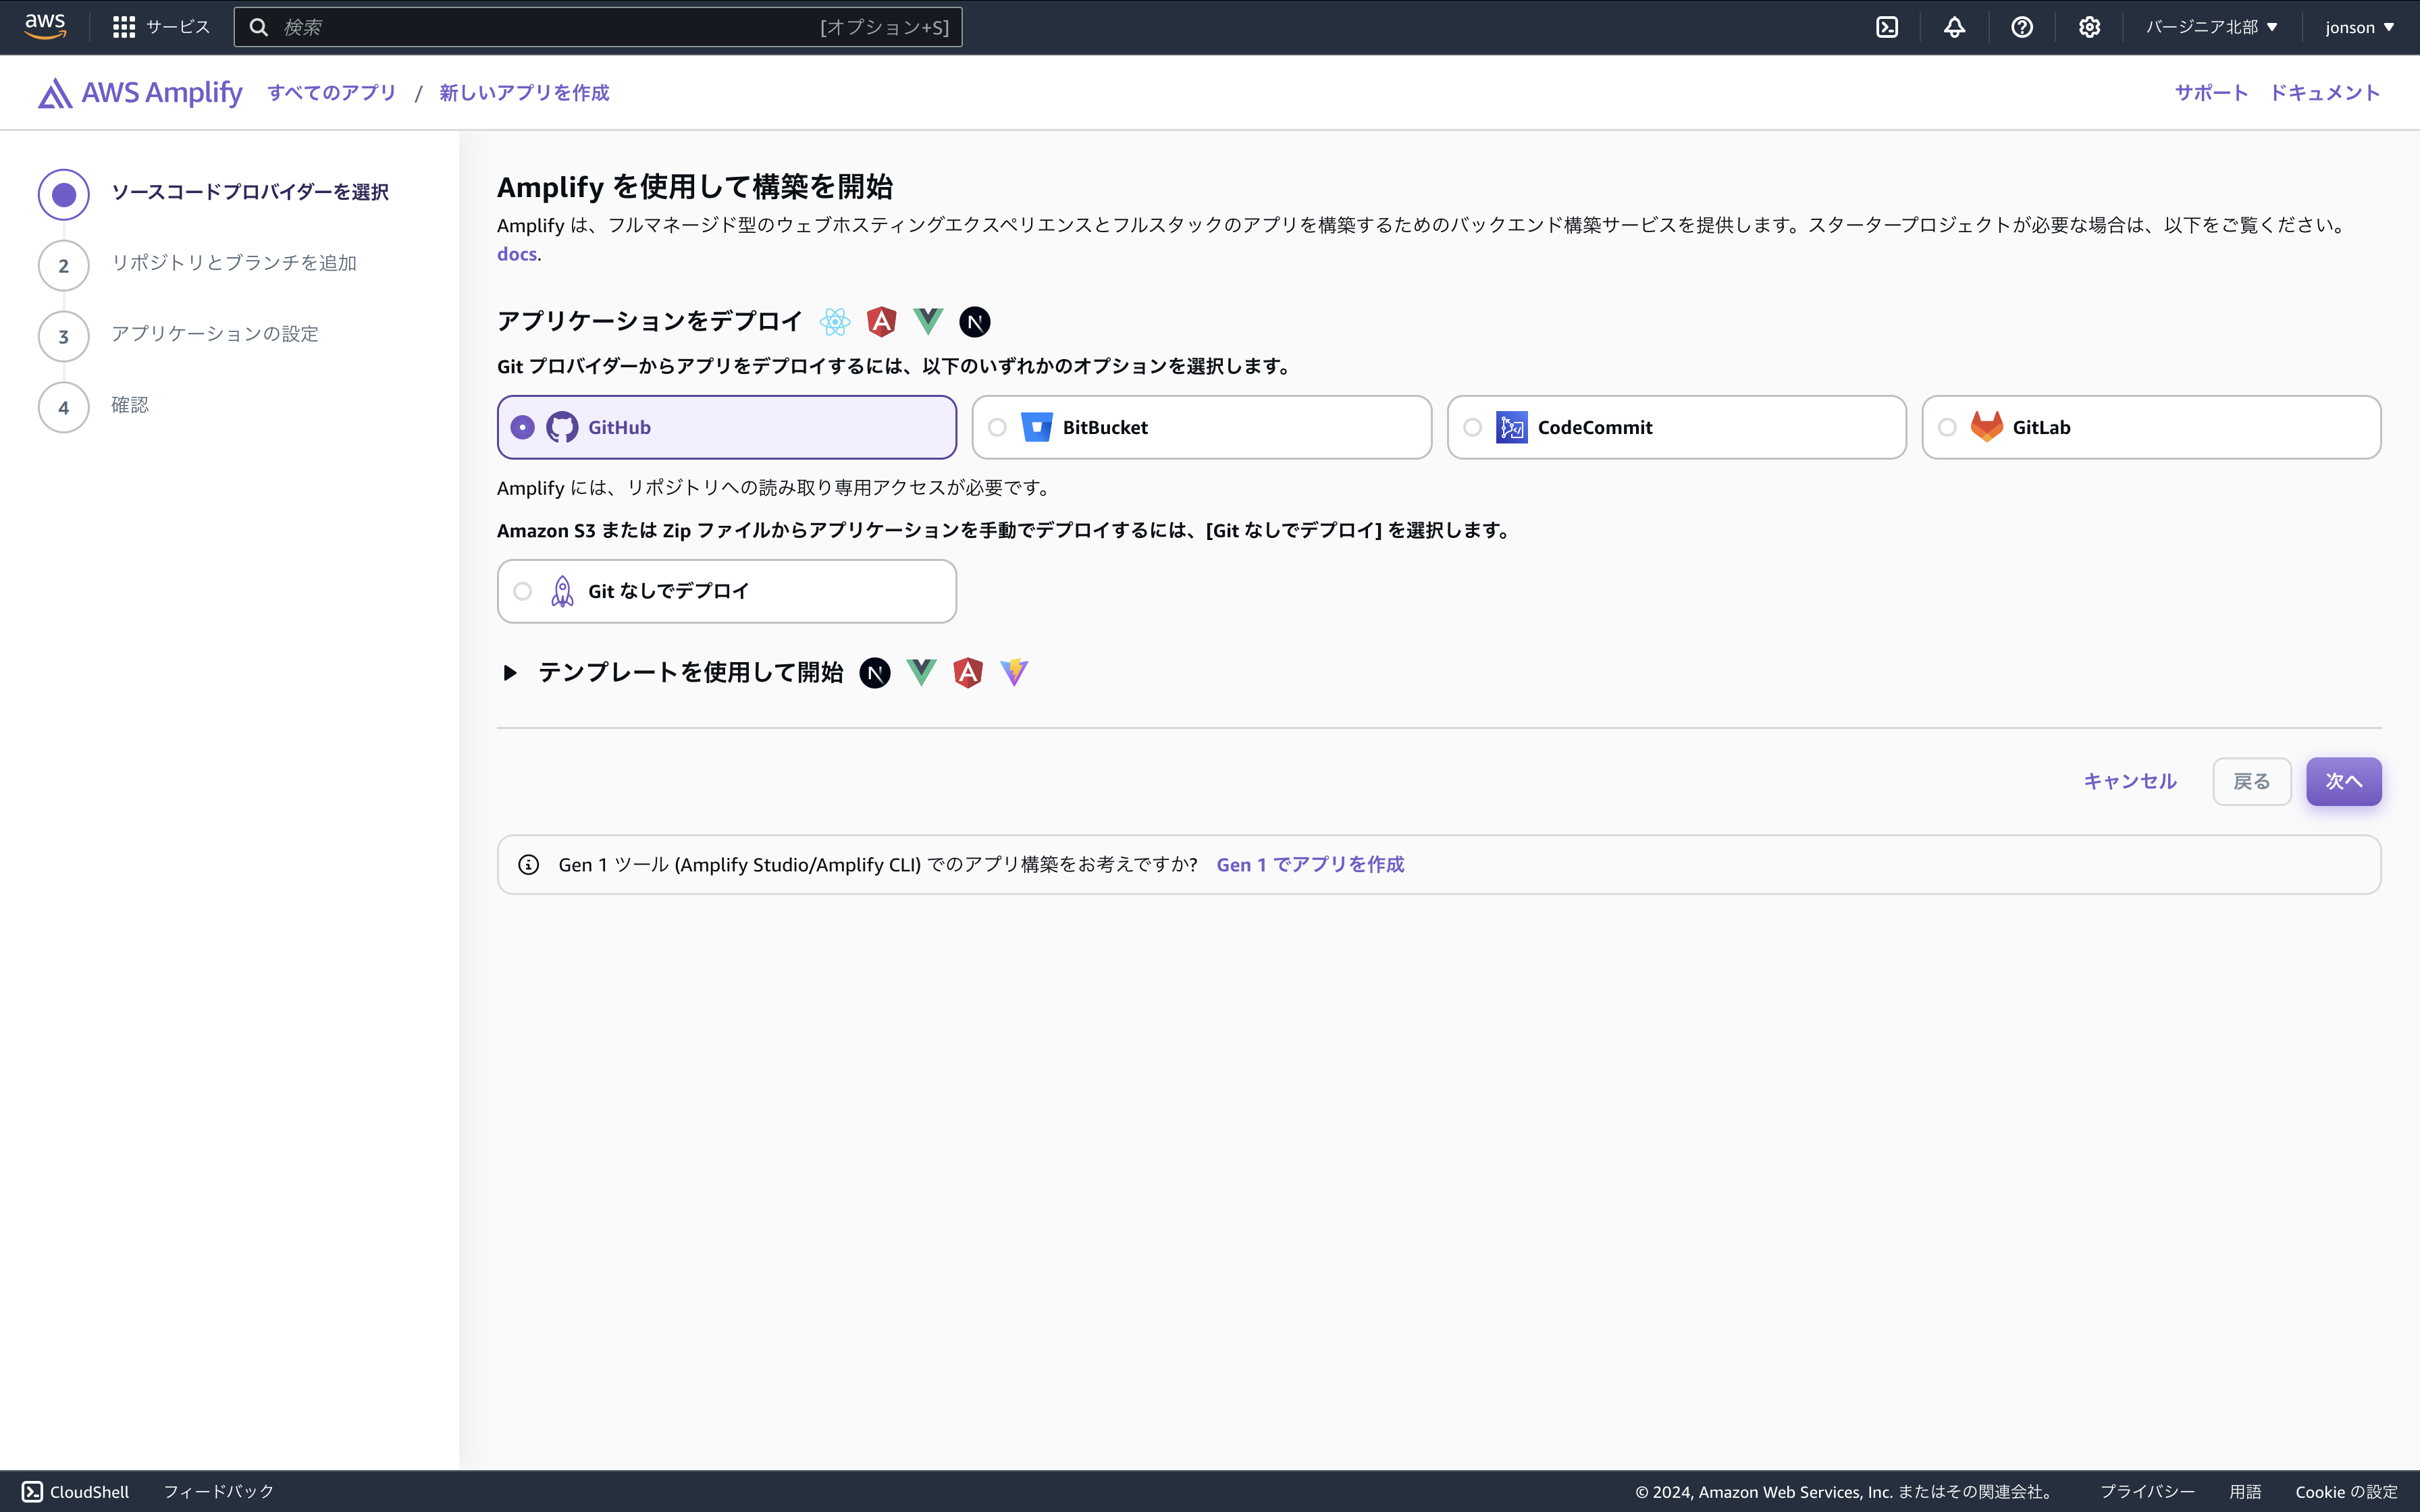The width and height of the screenshot is (2420, 1512).
Task: Click the Gen 1 でアプリを作成 link
Action: 1310,864
